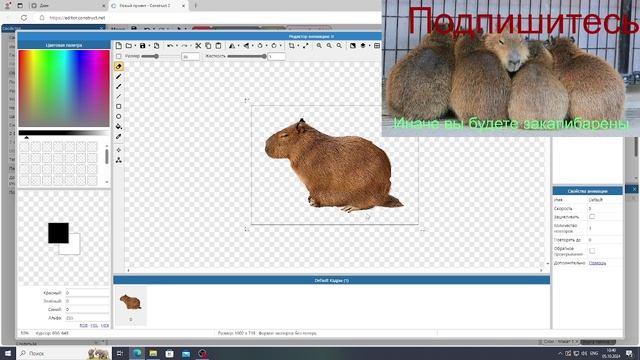Adjust the hardness slider handle

pyautogui.click(x=264, y=56)
